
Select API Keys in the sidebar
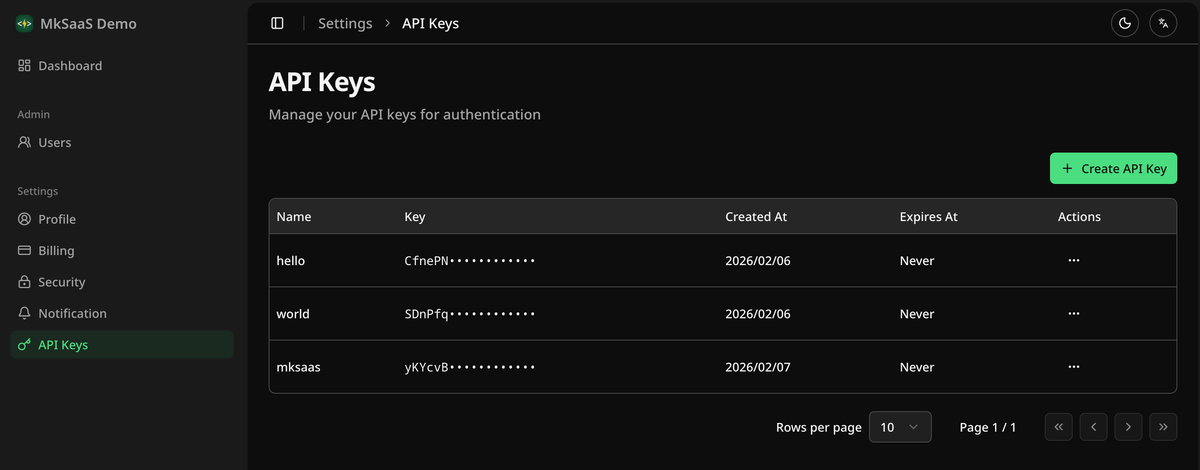[63, 345]
